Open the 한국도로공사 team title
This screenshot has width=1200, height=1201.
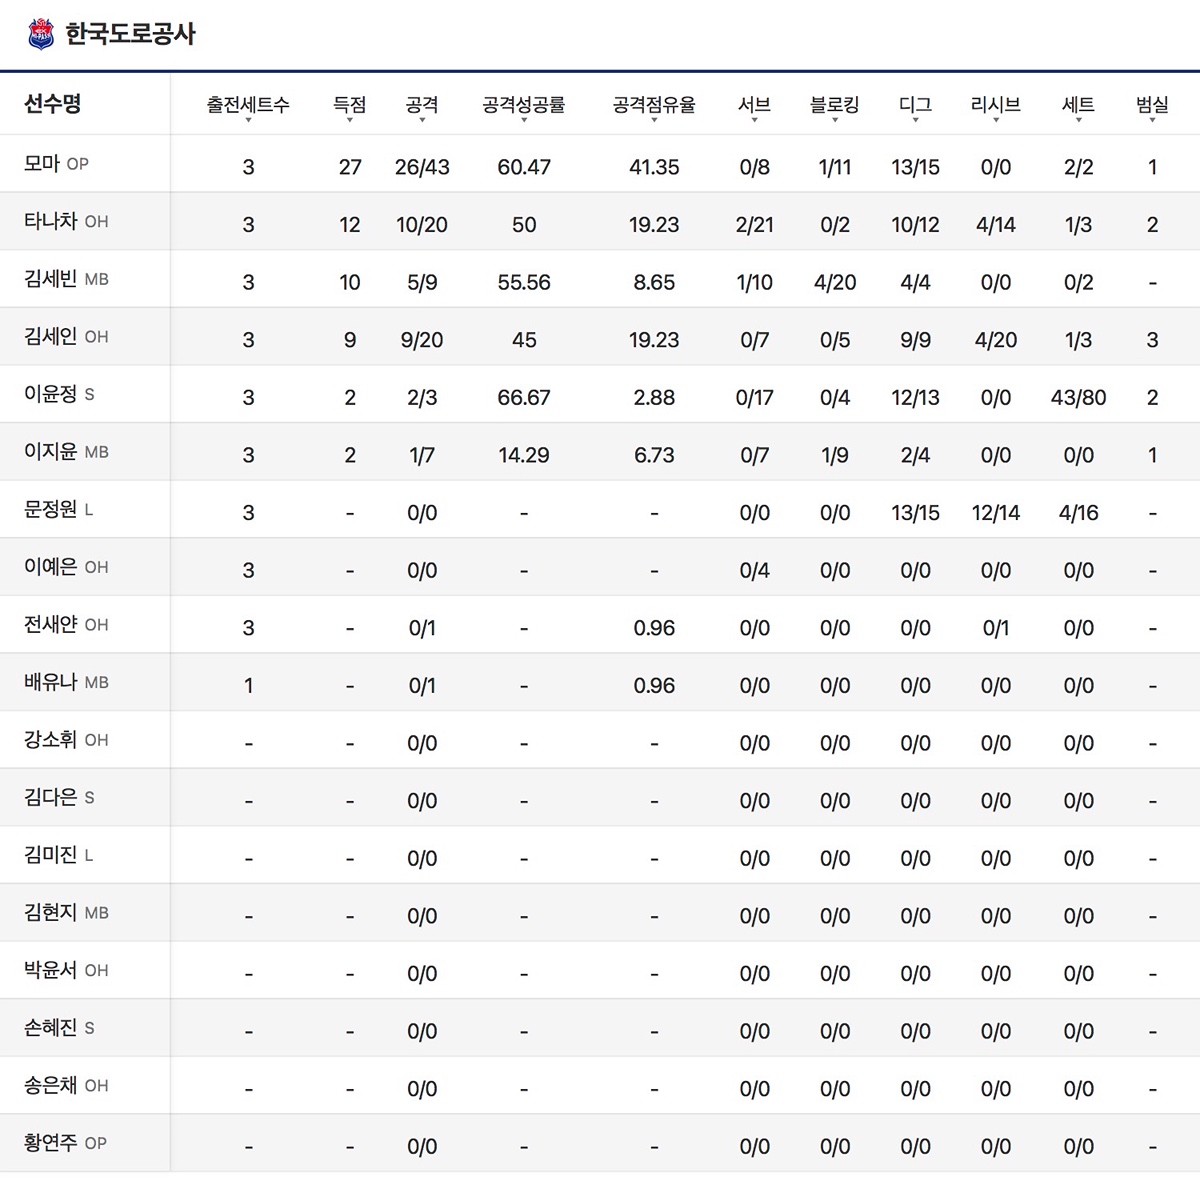pos(130,34)
